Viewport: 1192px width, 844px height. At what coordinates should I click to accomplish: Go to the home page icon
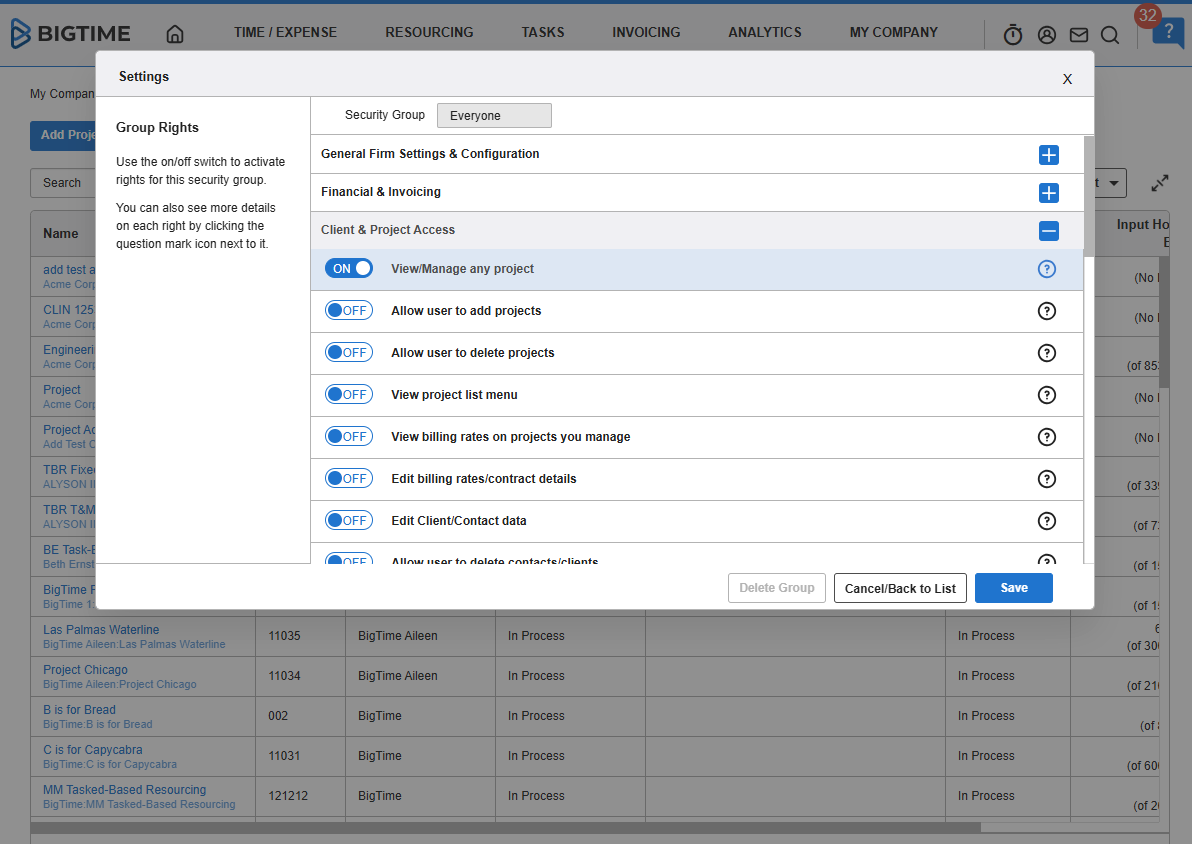(x=175, y=33)
